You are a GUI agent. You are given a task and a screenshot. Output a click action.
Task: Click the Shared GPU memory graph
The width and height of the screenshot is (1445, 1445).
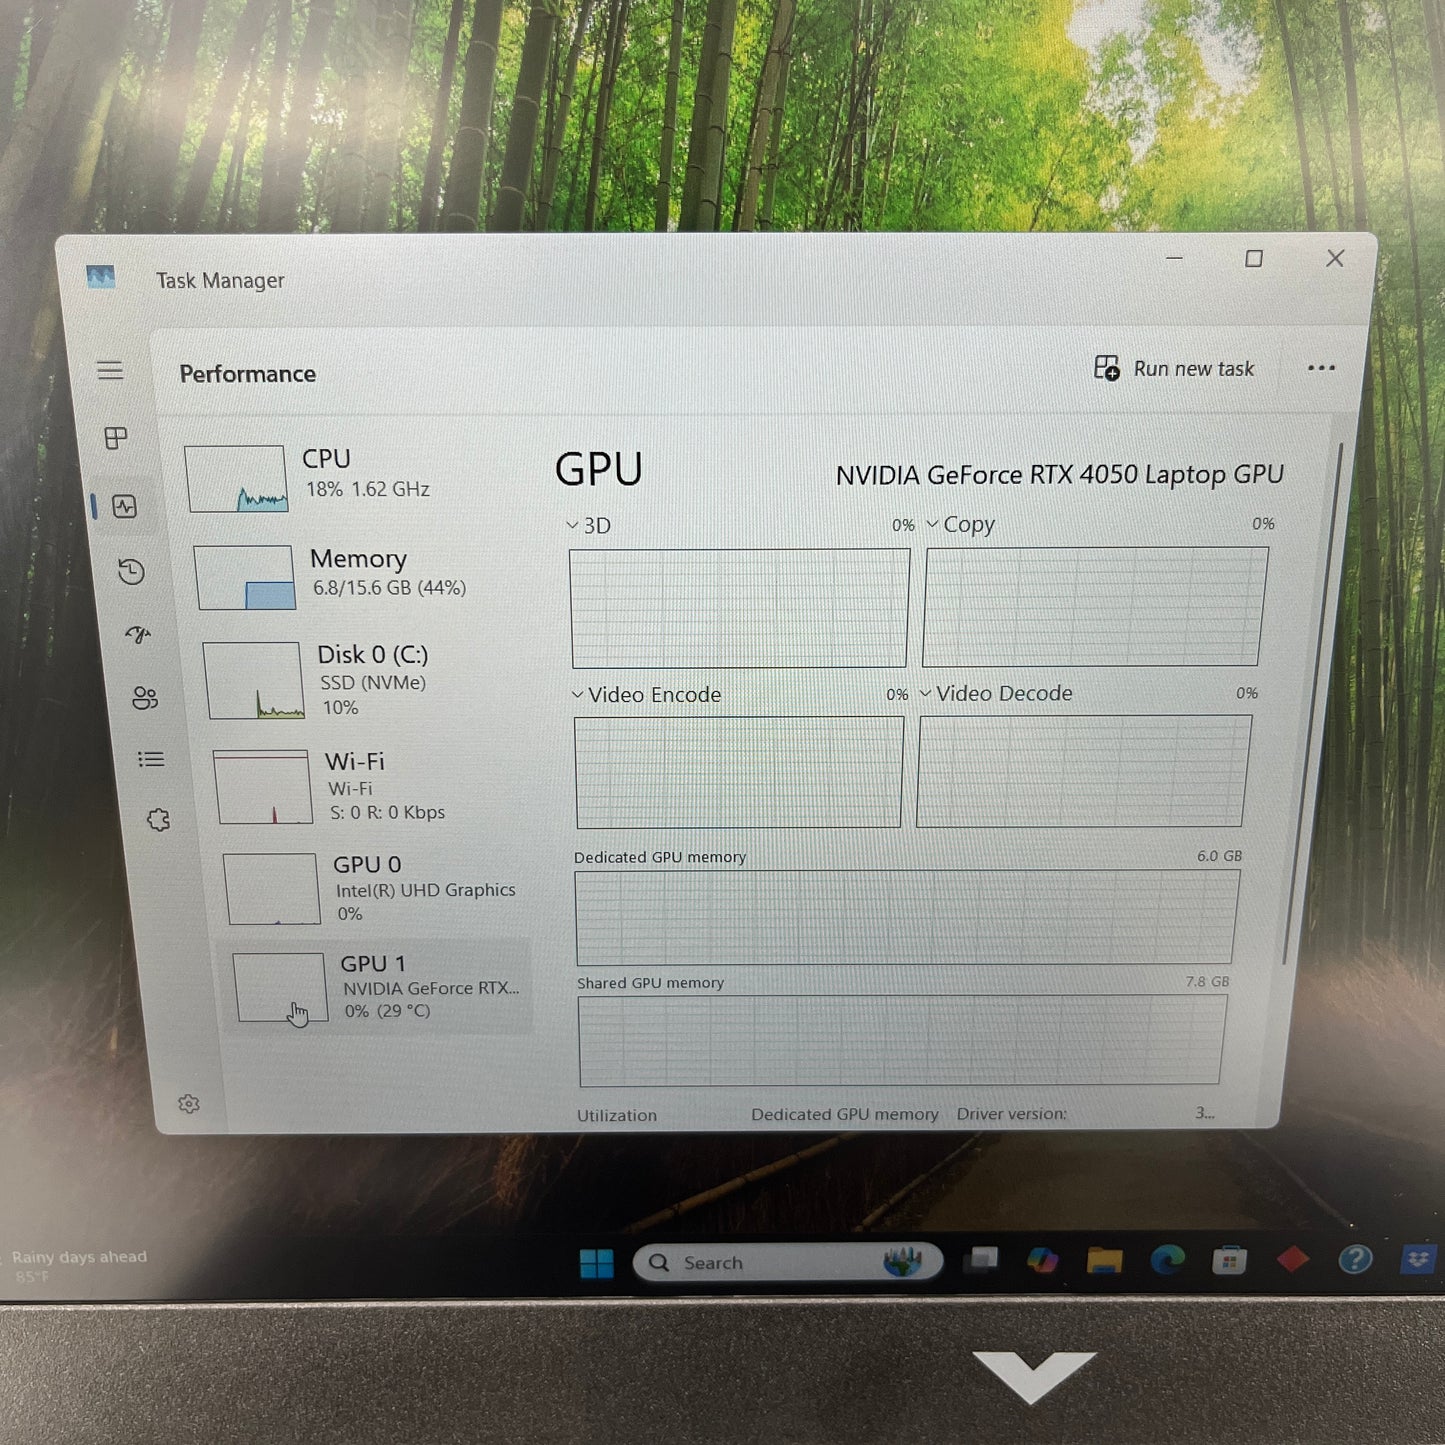(x=902, y=1039)
